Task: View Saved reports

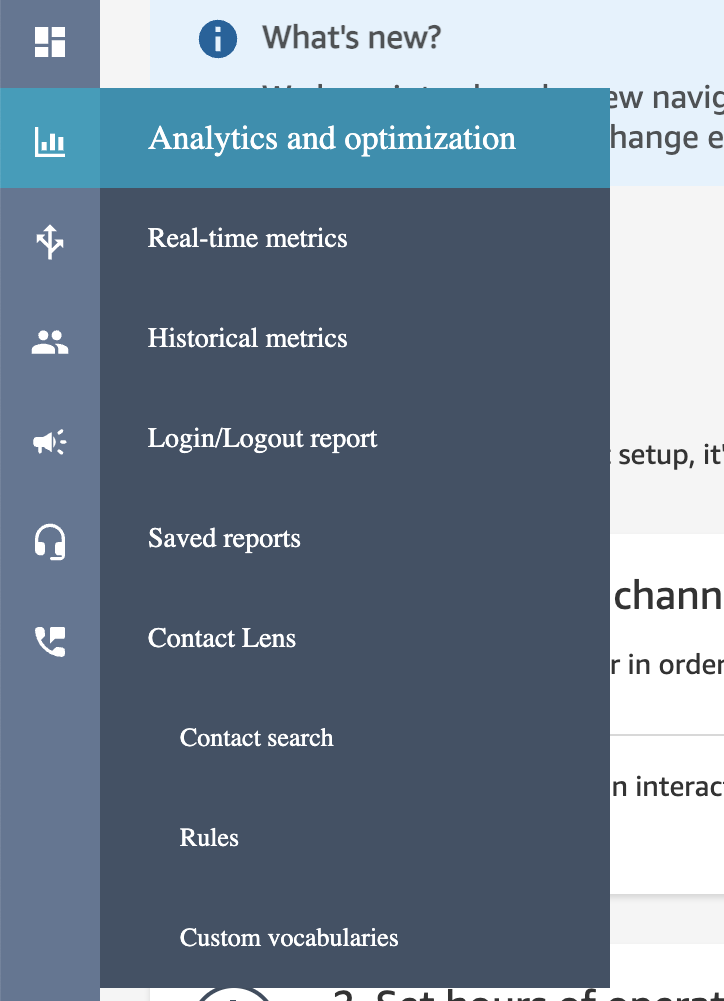Action: 224,538
